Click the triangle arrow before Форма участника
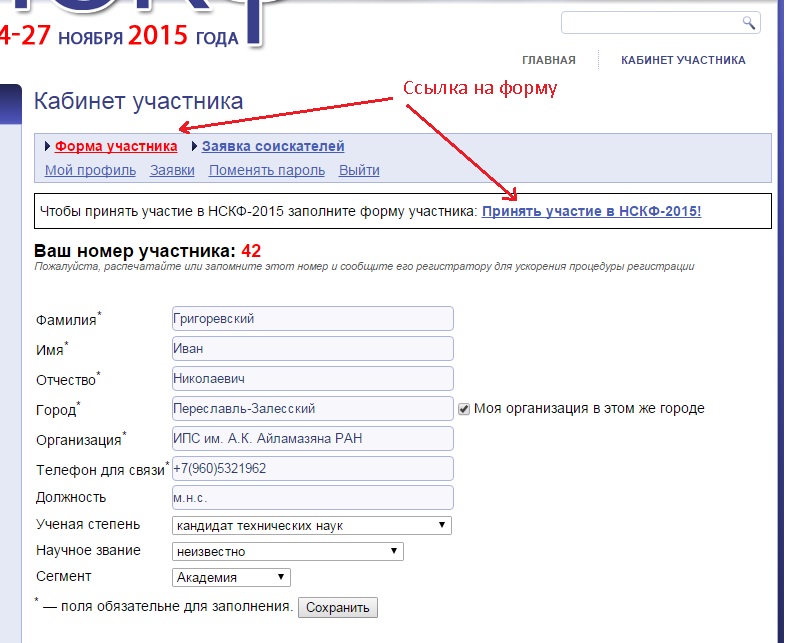 click(x=48, y=148)
